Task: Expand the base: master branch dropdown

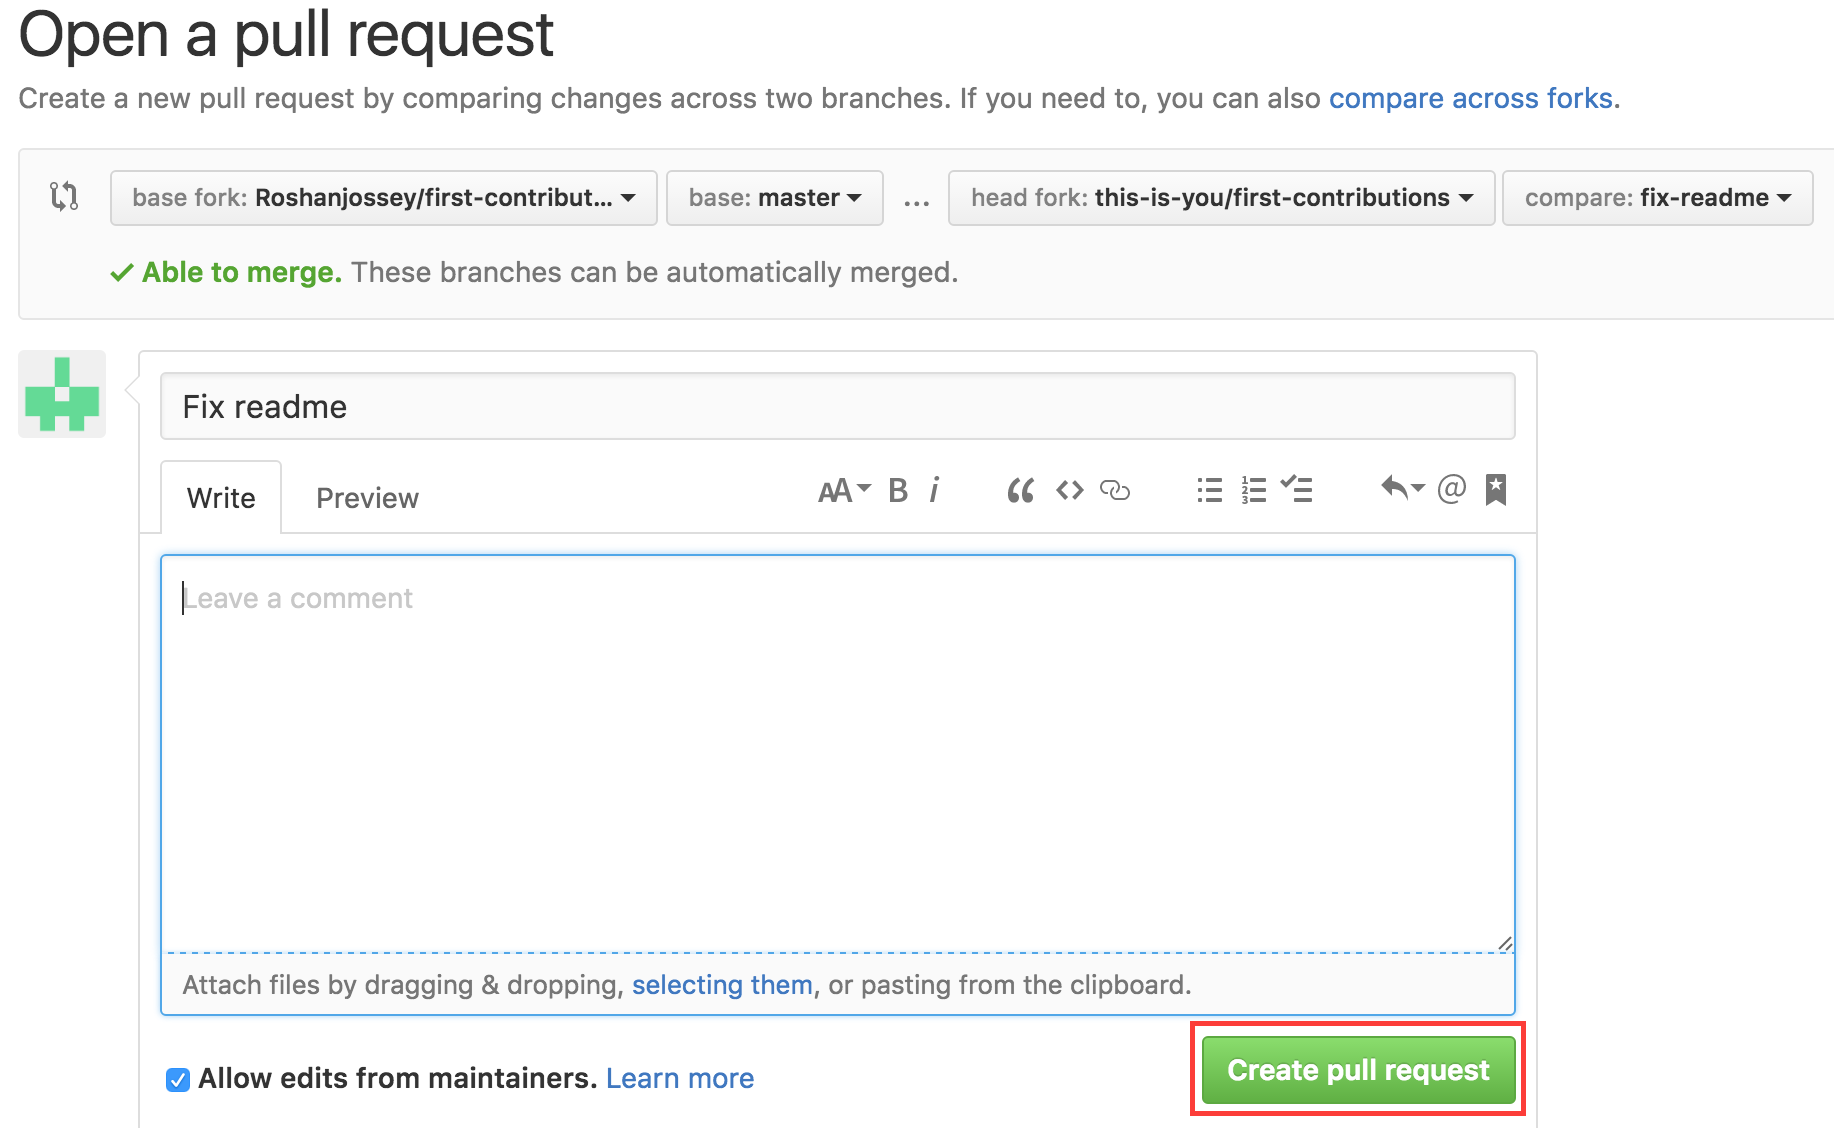Action: point(774,198)
